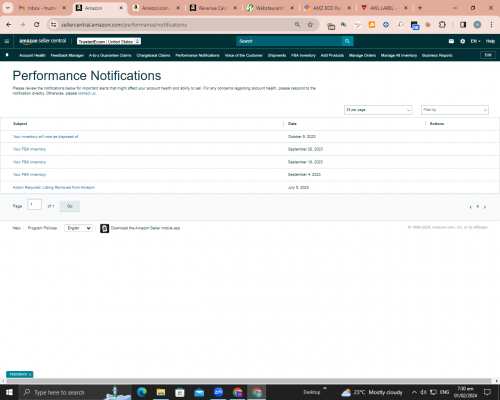Image resolution: width=500 pixels, height=400 pixels.
Task: Click the orange extension icon in Chrome toolbar
Action: (372, 24)
